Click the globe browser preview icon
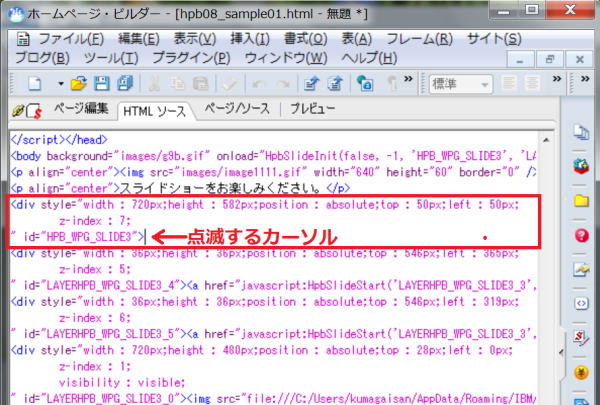The width and height of the screenshot is (600, 405). point(364,83)
